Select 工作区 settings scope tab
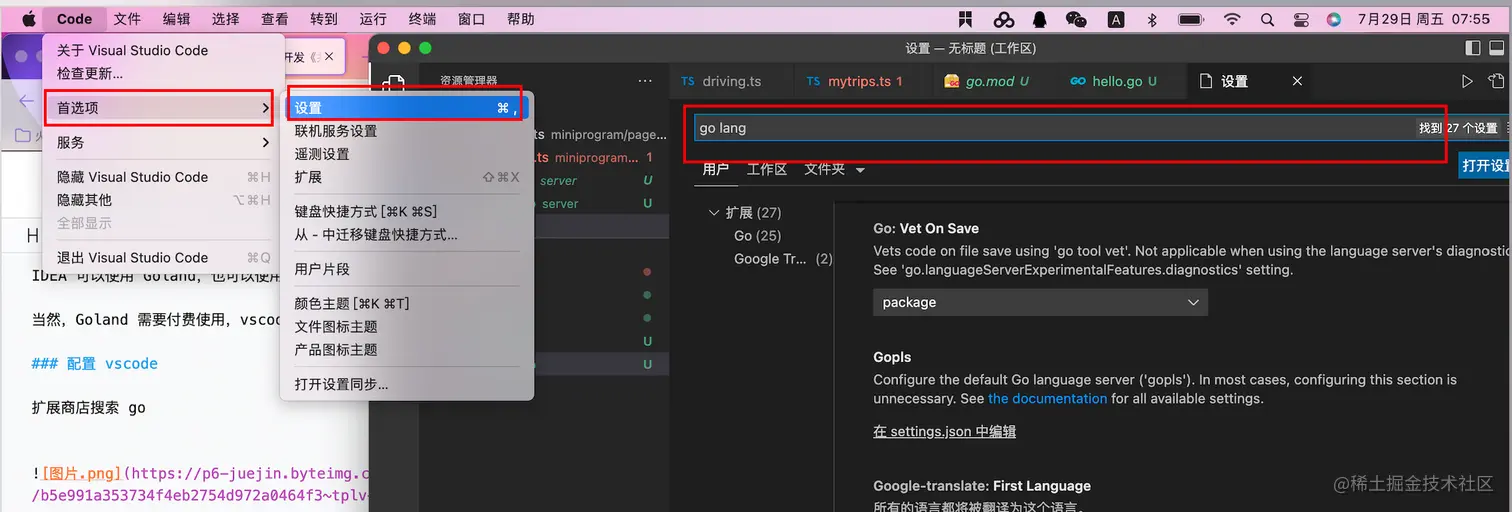The width and height of the screenshot is (1512, 512). [x=767, y=169]
